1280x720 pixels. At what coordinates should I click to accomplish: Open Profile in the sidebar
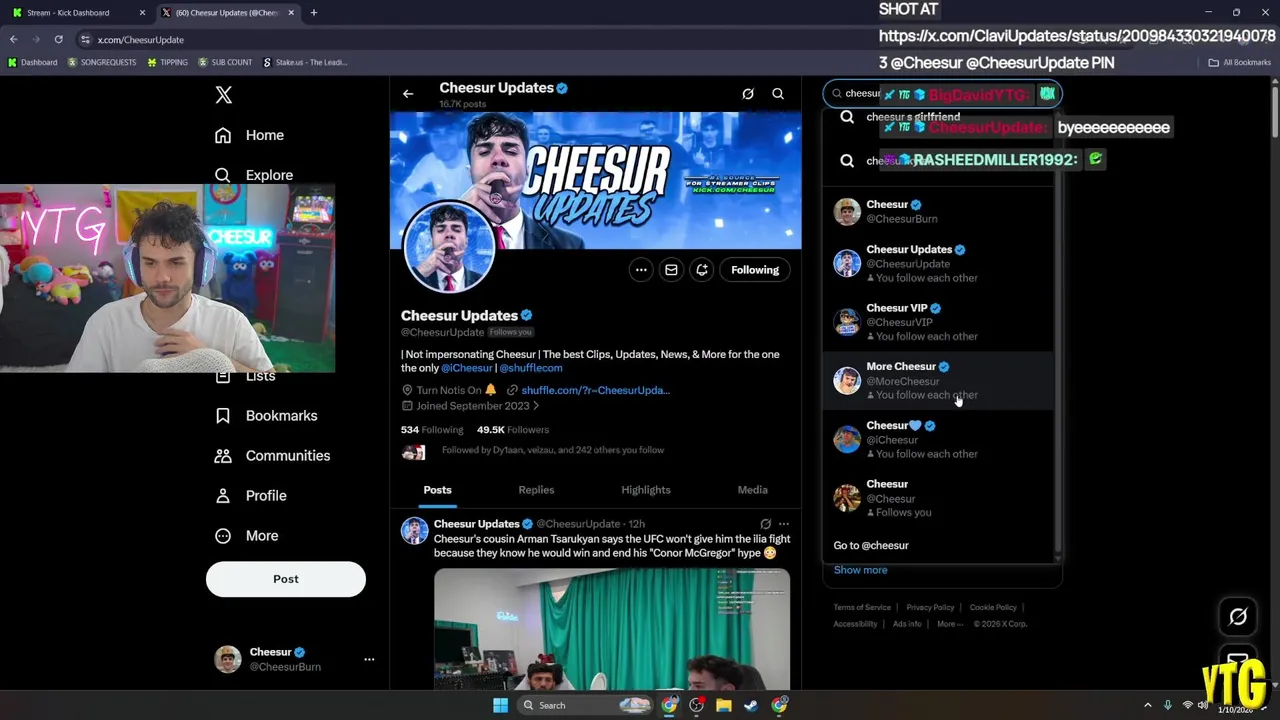point(251,496)
